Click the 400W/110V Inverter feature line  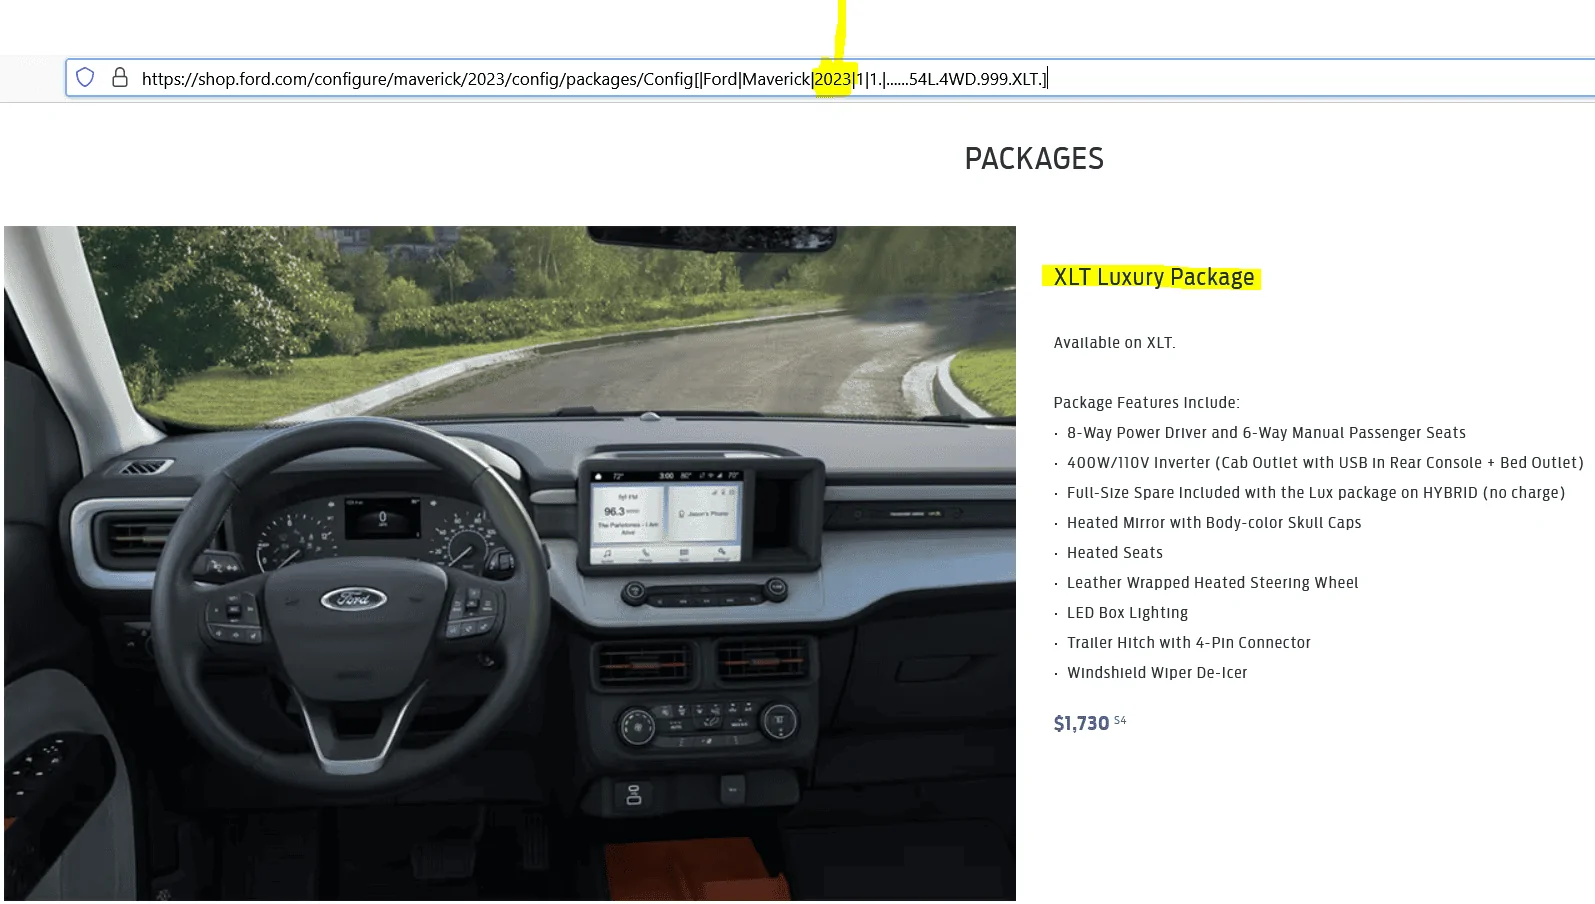click(x=1325, y=463)
